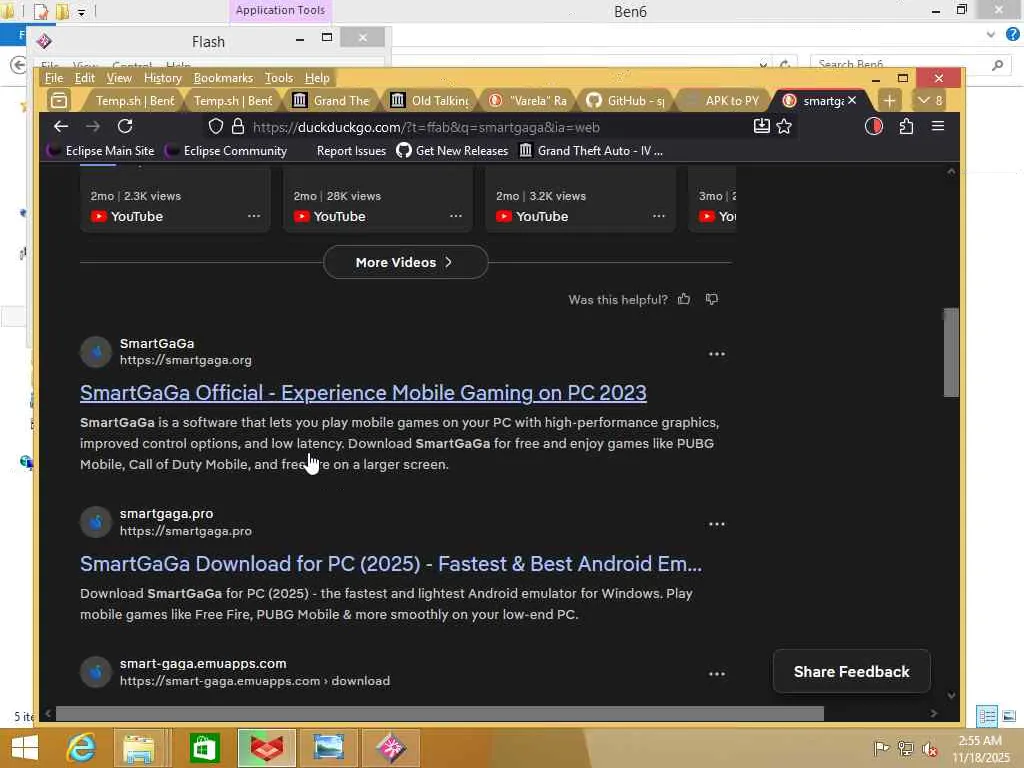Open the View menu
Image resolution: width=1024 pixels, height=768 pixels.
click(x=119, y=78)
